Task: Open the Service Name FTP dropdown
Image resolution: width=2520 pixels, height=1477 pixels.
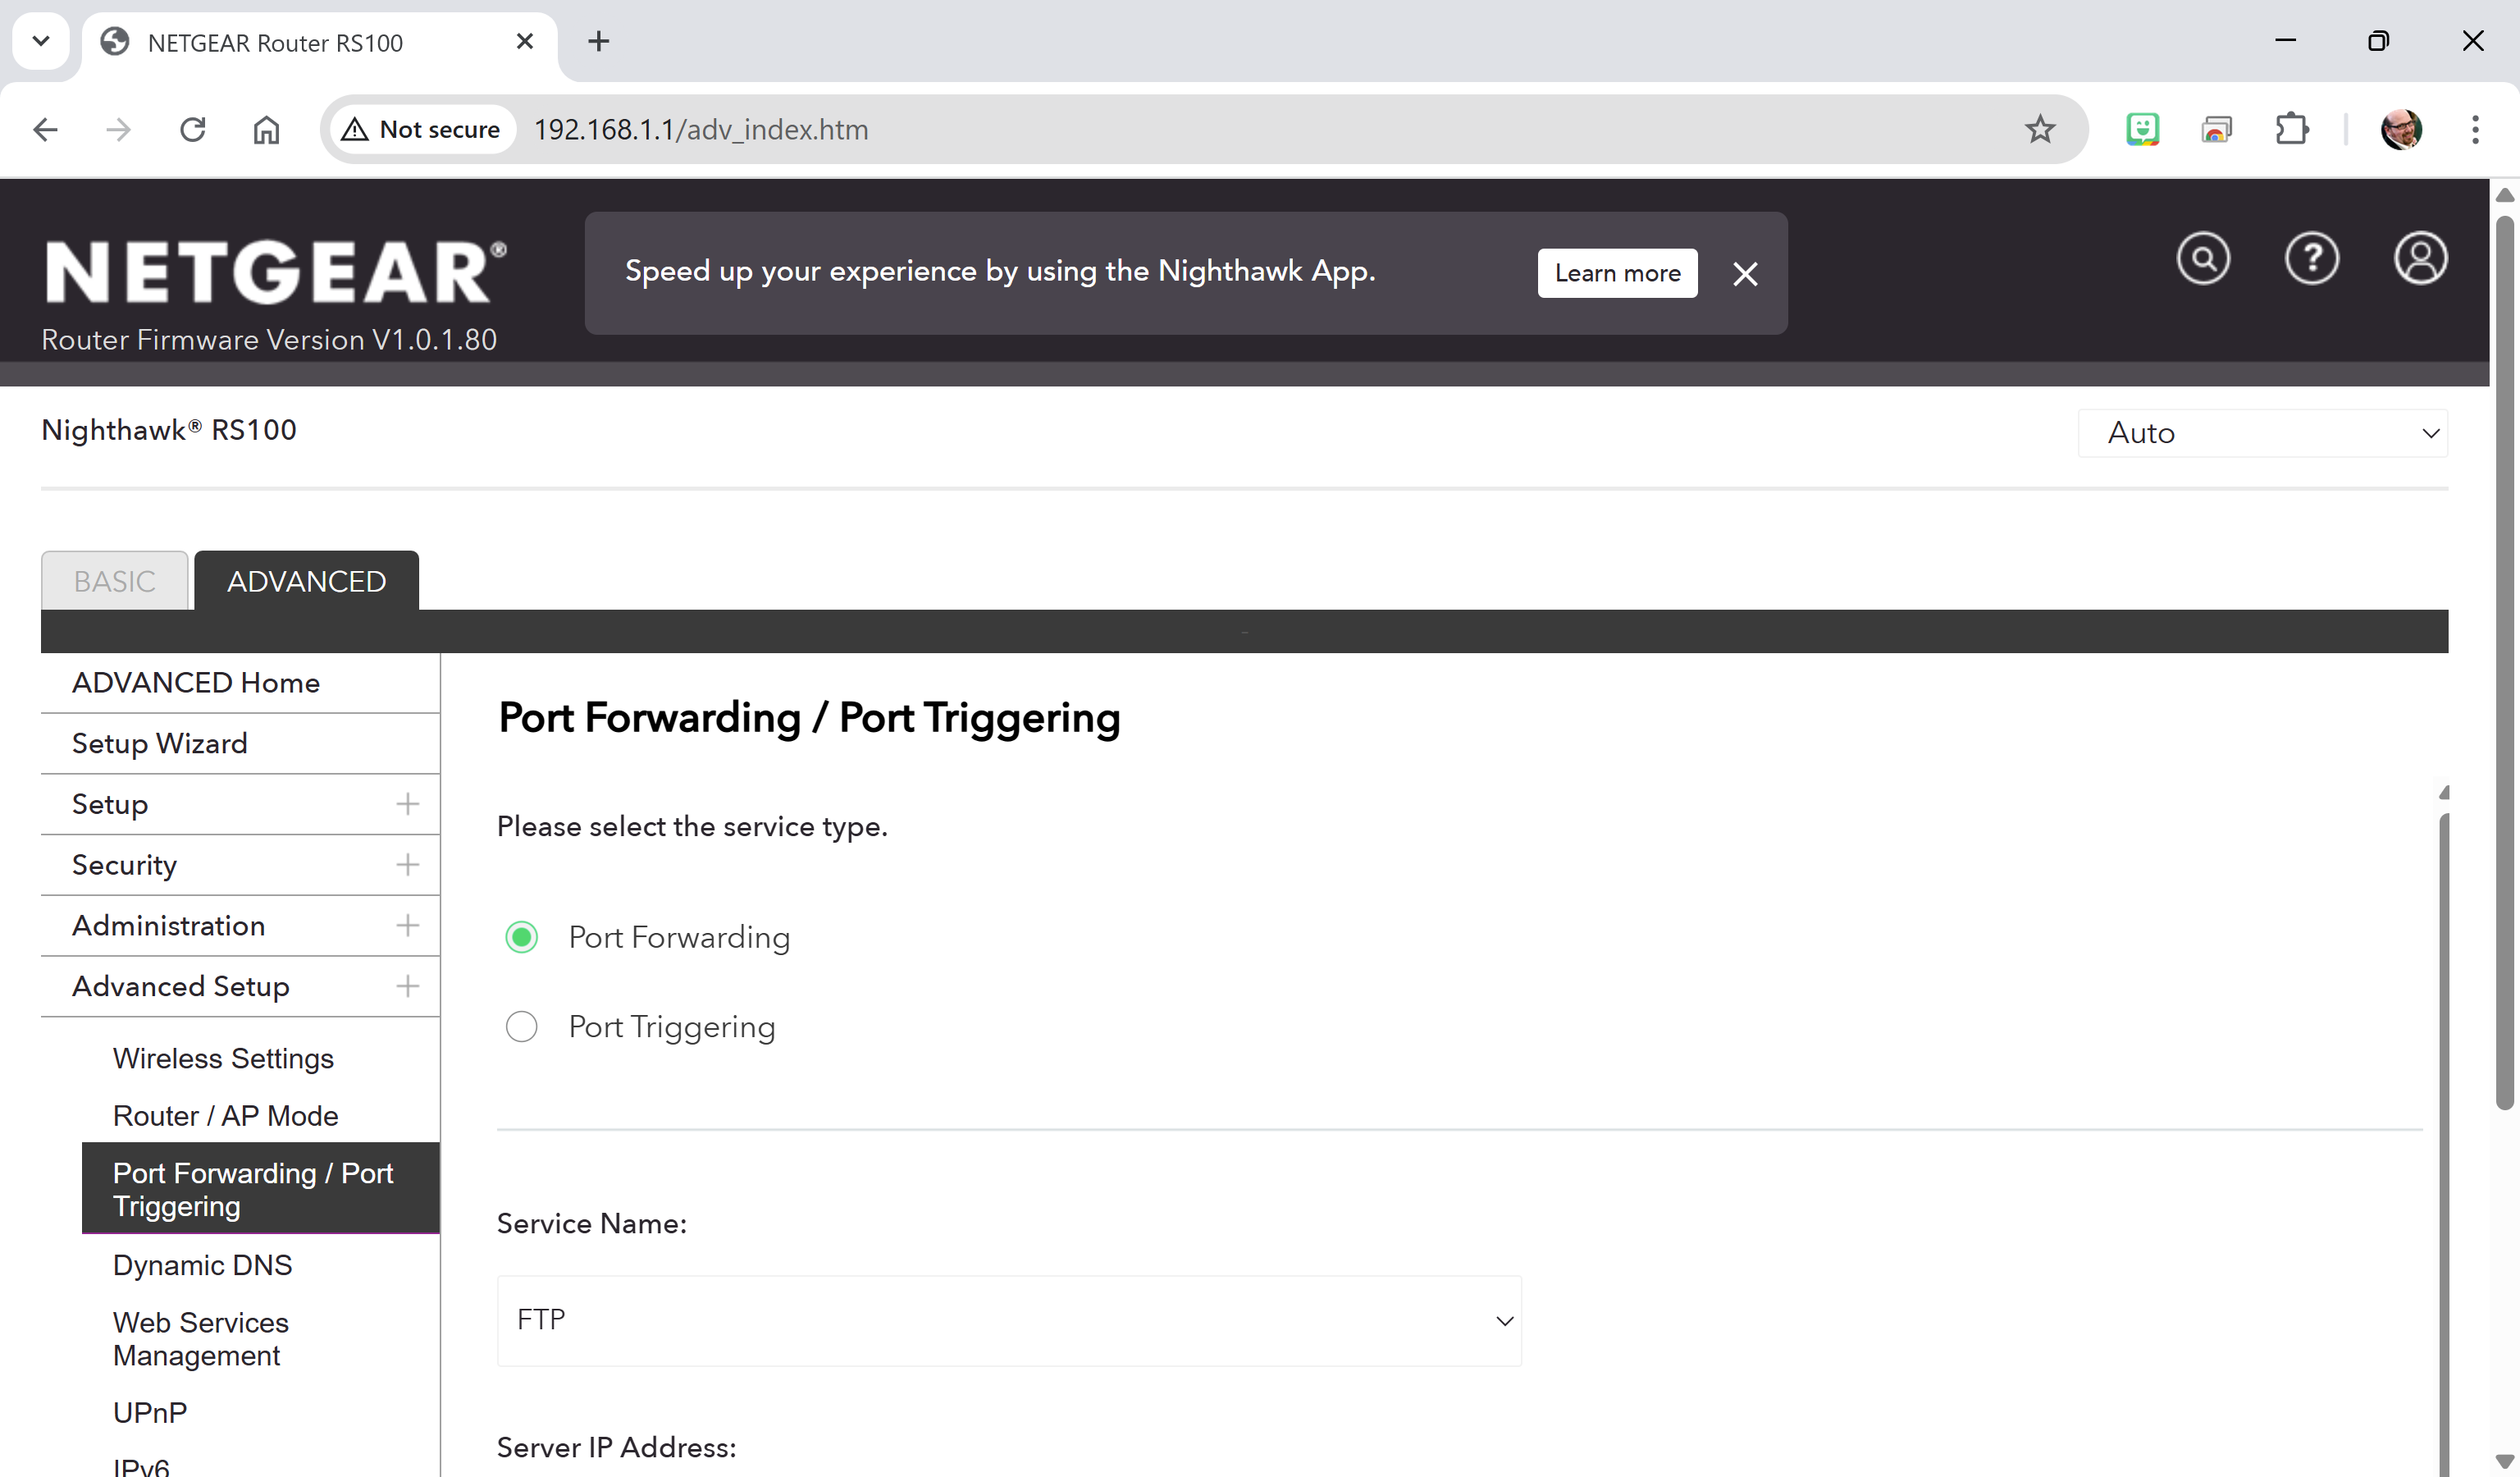Action: tap(1009, 1321)
